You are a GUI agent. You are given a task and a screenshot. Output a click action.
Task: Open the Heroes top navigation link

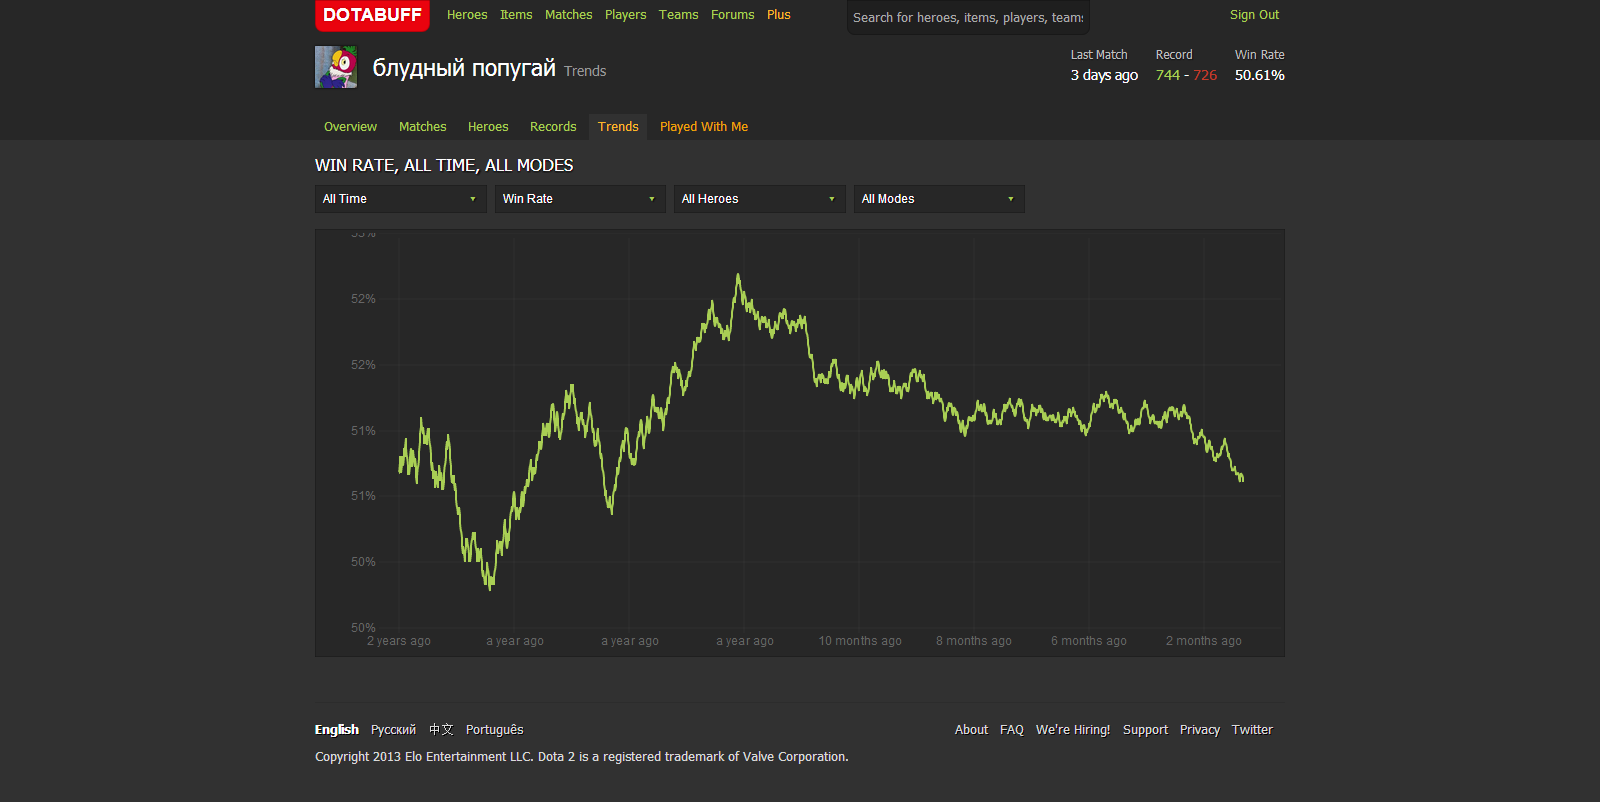pos(467,15)
